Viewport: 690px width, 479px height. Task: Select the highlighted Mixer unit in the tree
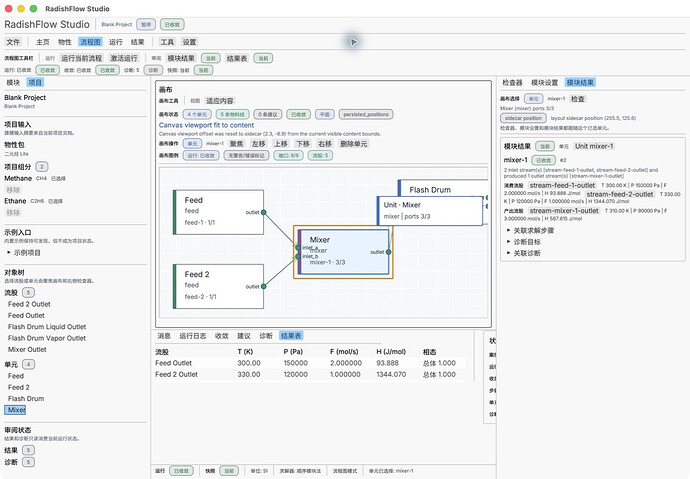[15, 410]
